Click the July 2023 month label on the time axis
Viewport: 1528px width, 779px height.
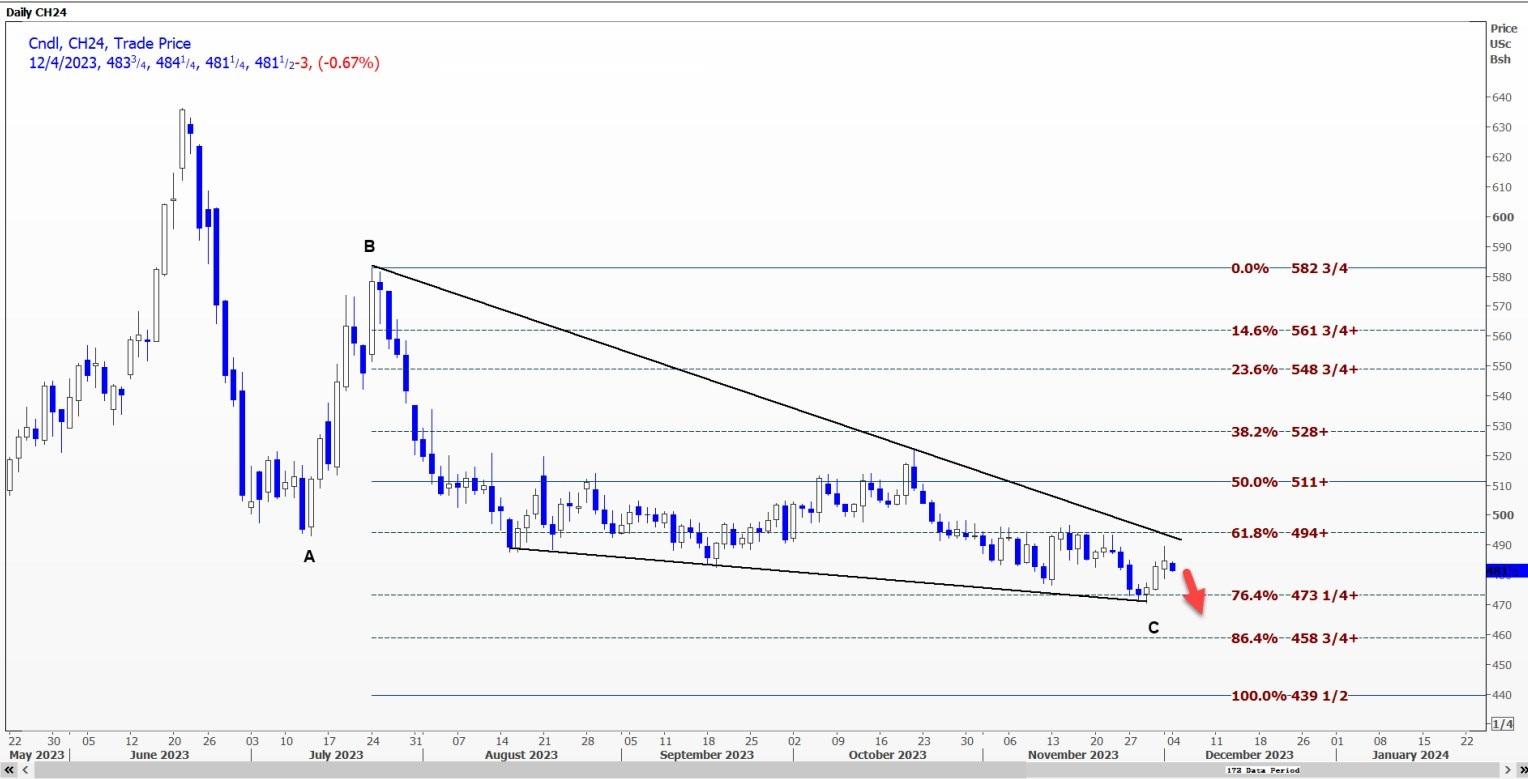335,755
